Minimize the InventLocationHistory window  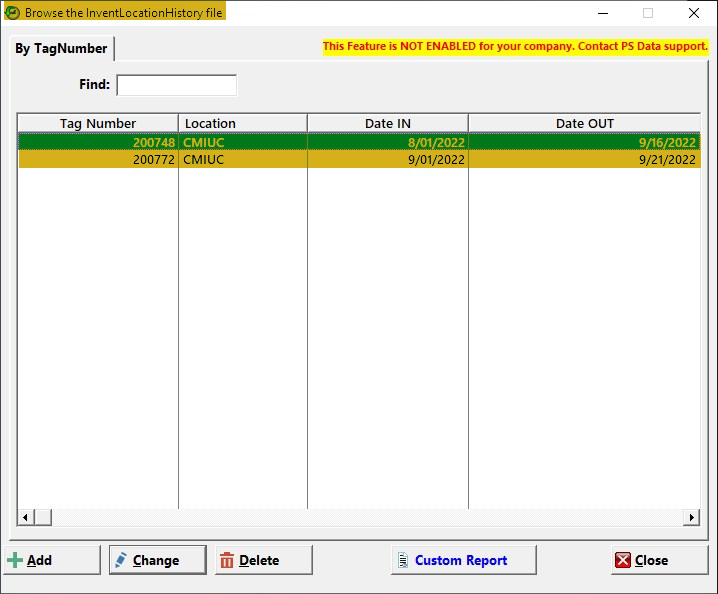pos(603,13)
